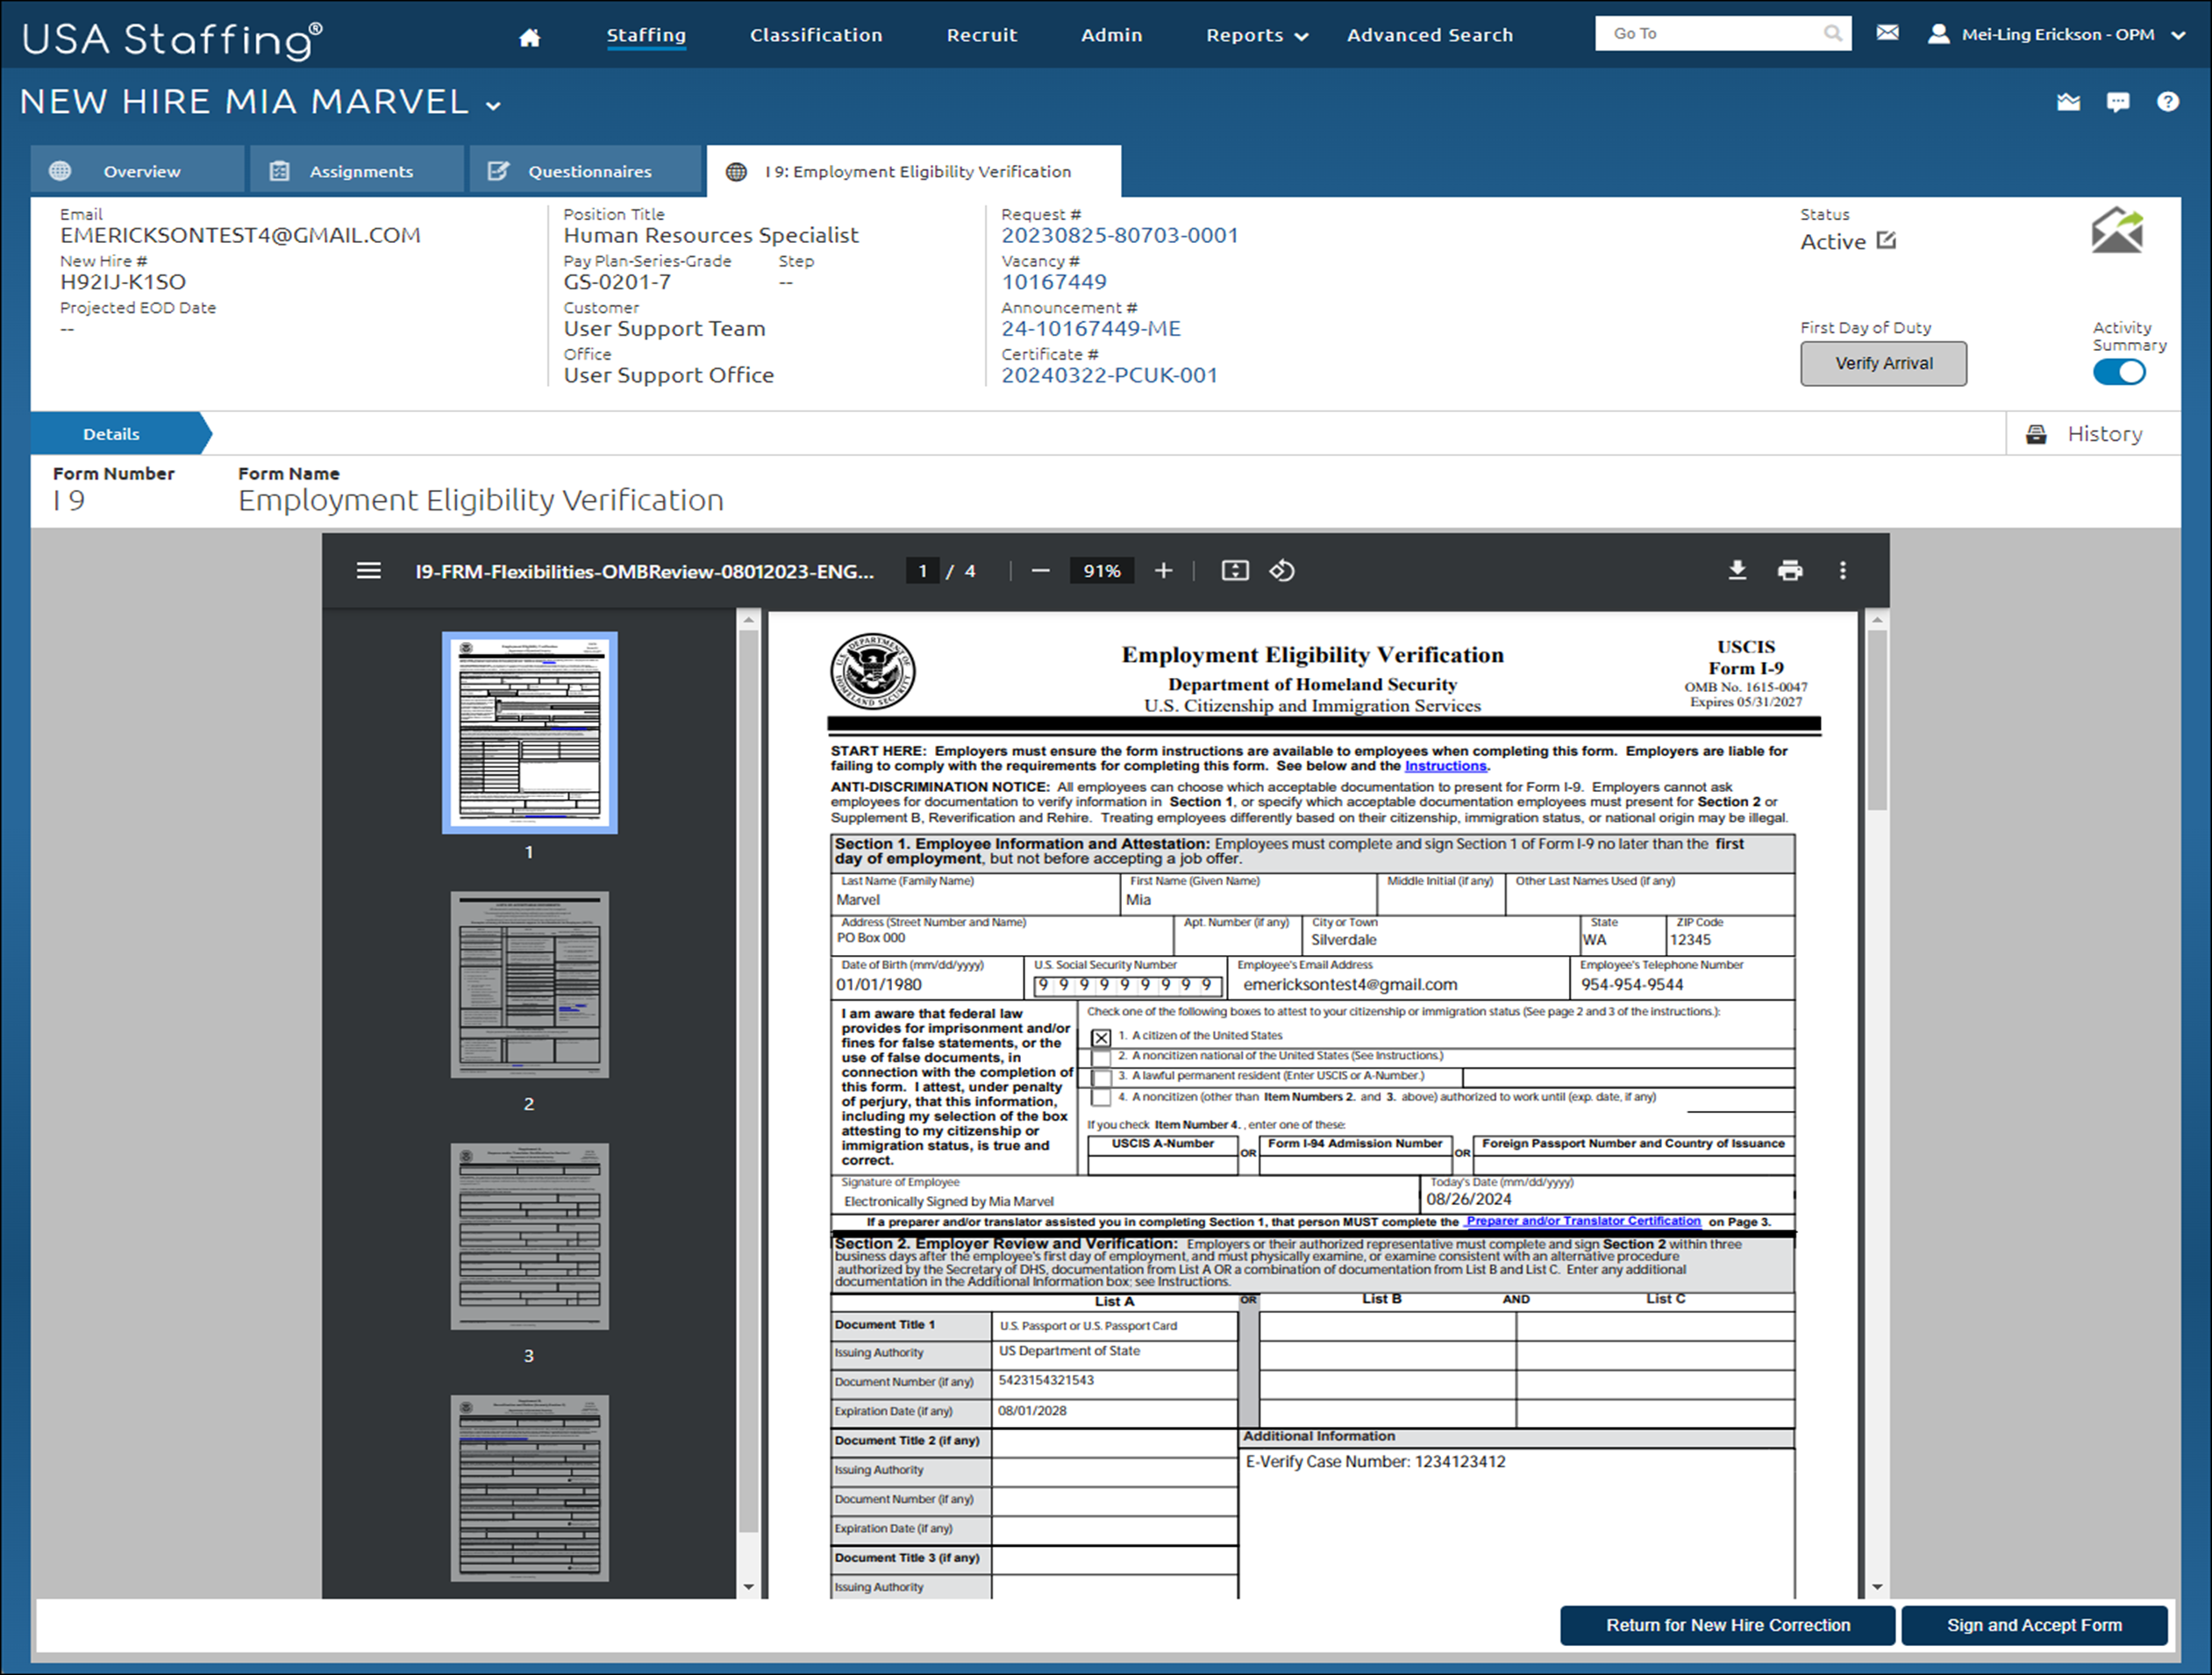Rotate the PDF counterclockwise
The height and width of the screenshot is (1675, 2212).
[x=1282, y=571]
